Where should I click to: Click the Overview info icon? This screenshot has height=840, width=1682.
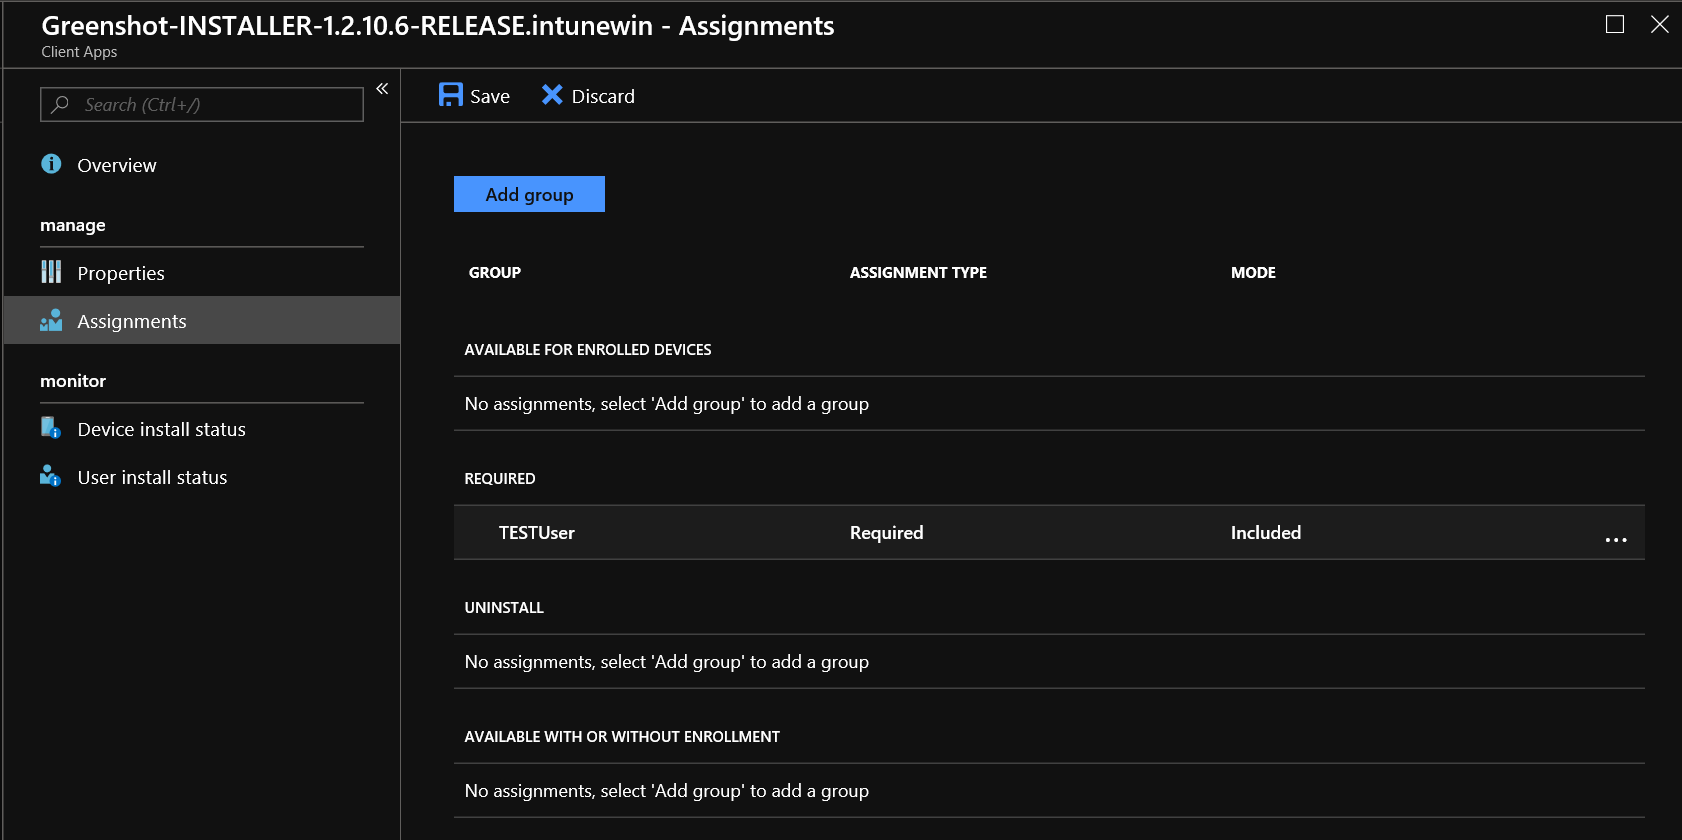pos(51,164)
